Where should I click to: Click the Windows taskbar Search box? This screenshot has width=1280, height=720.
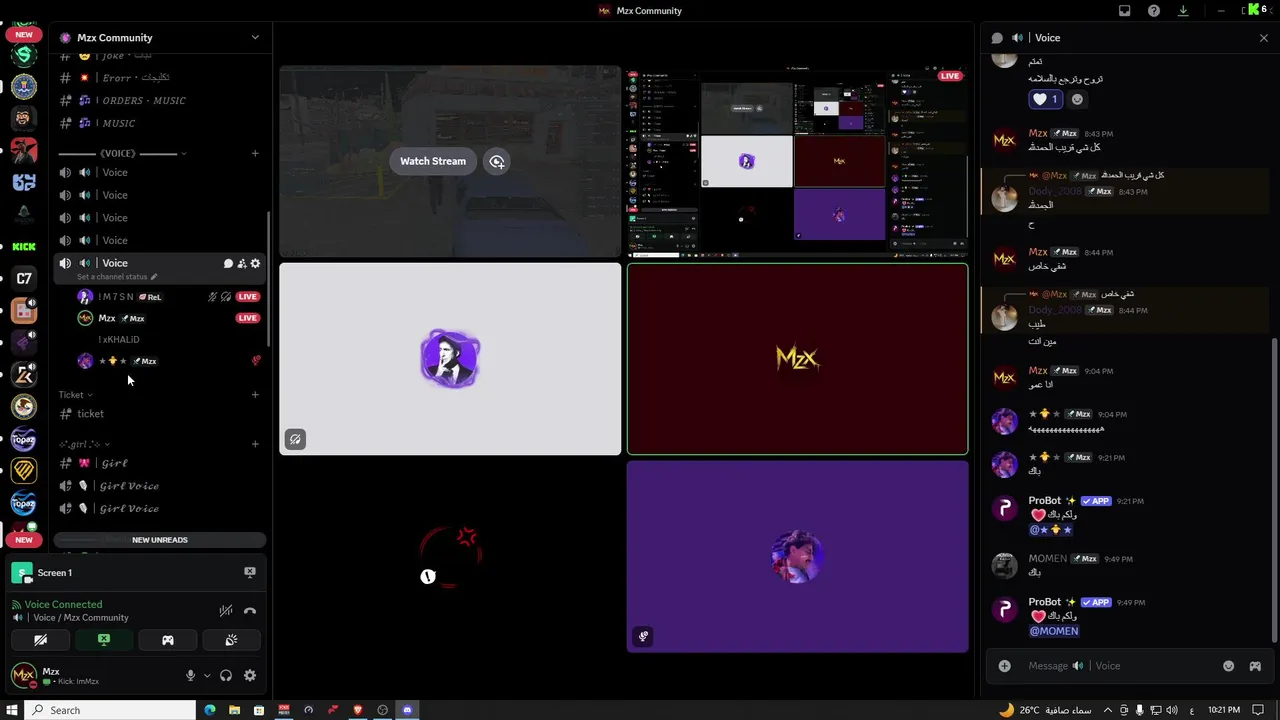tap(109, 710)
